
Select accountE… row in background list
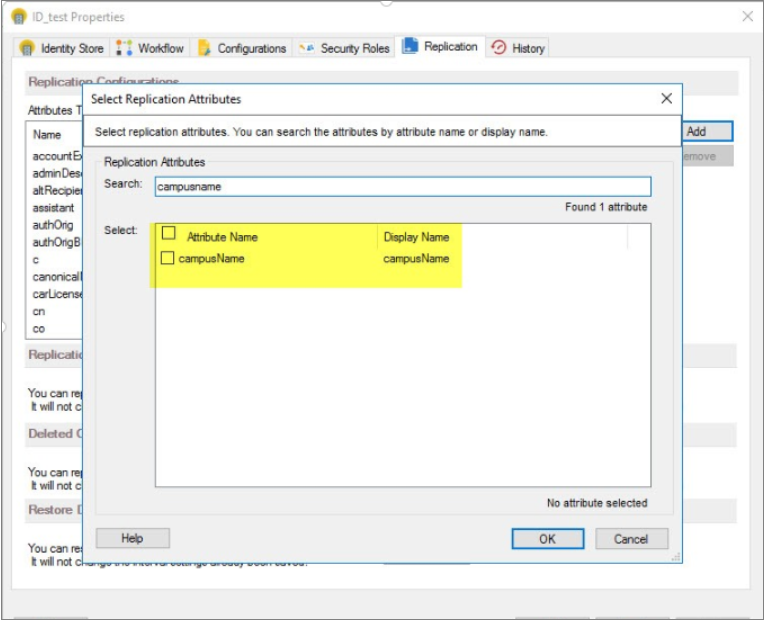pos(57,156)
